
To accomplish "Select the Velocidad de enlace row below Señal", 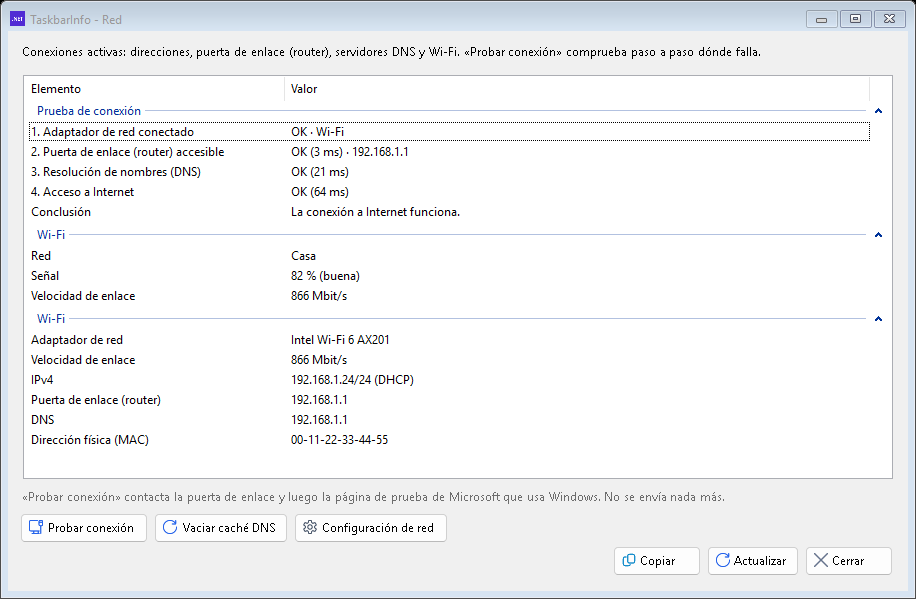I will coord(449,296).
